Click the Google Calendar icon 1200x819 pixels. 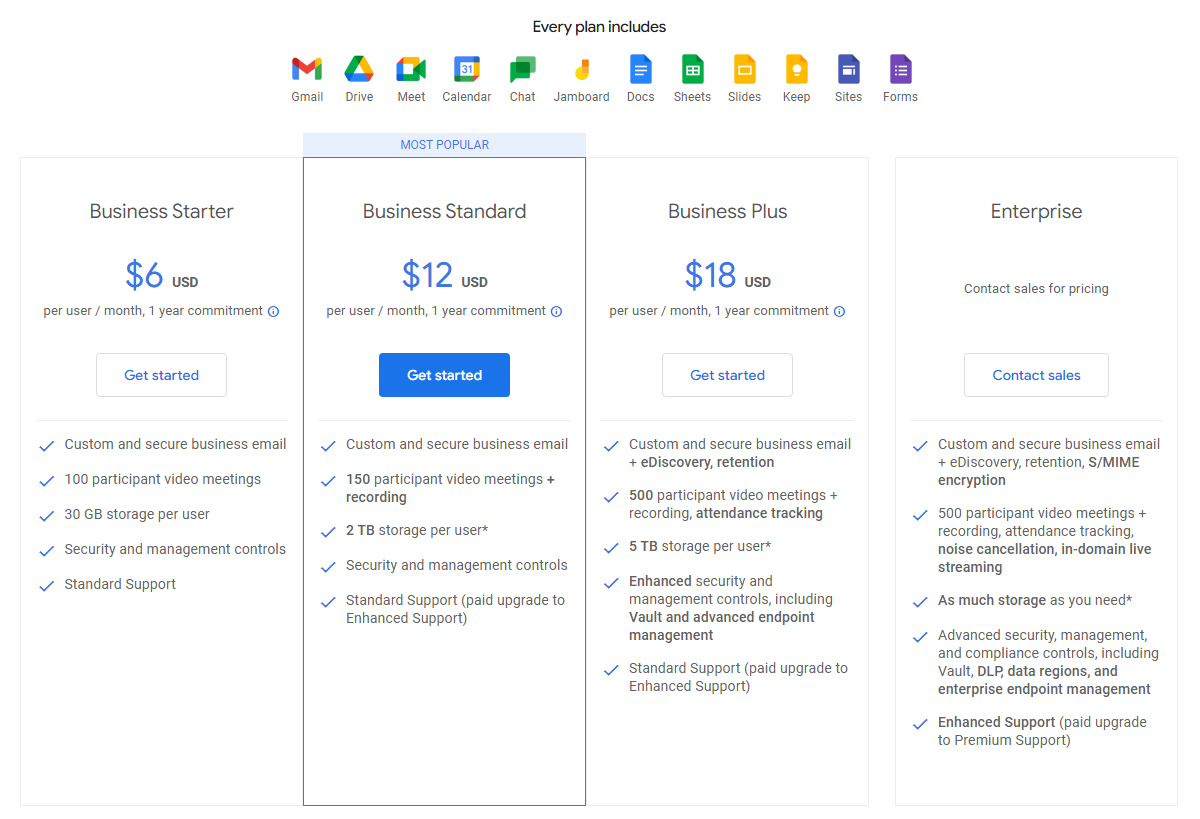point(467,69)
